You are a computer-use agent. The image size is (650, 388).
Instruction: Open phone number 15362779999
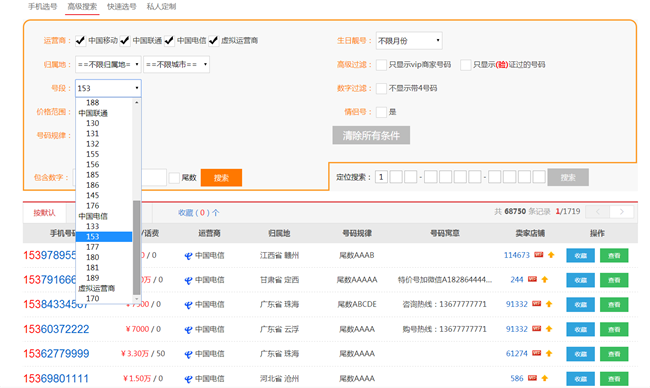(56, 354)
